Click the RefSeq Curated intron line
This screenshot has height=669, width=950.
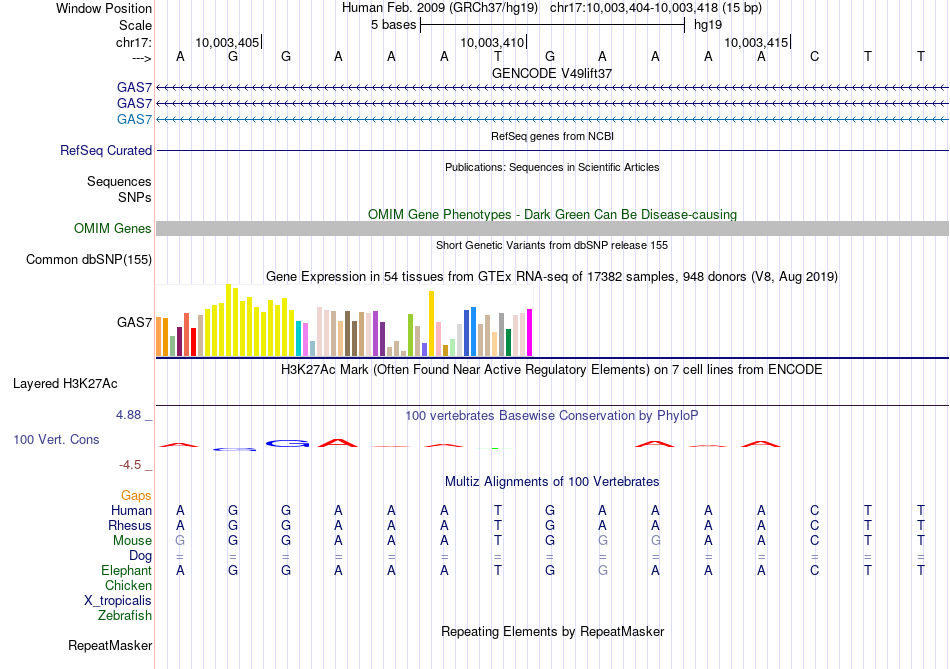[552, 150]
